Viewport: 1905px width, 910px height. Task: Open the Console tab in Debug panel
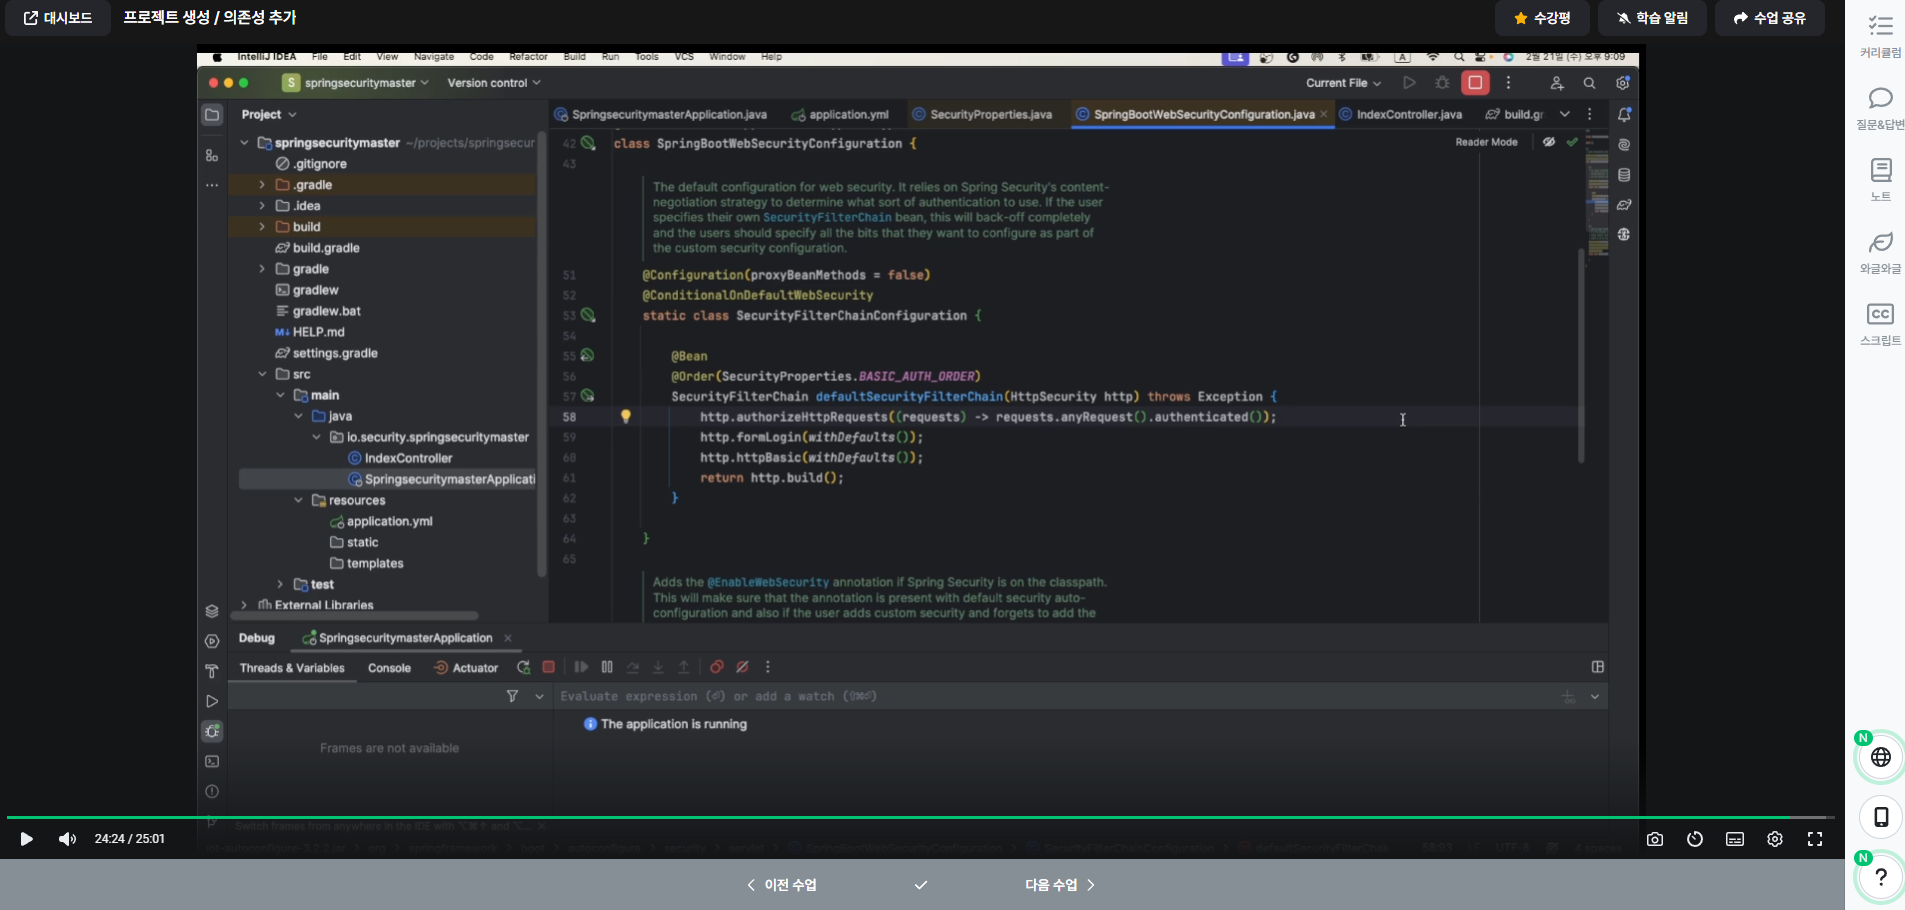pos(389,668)
